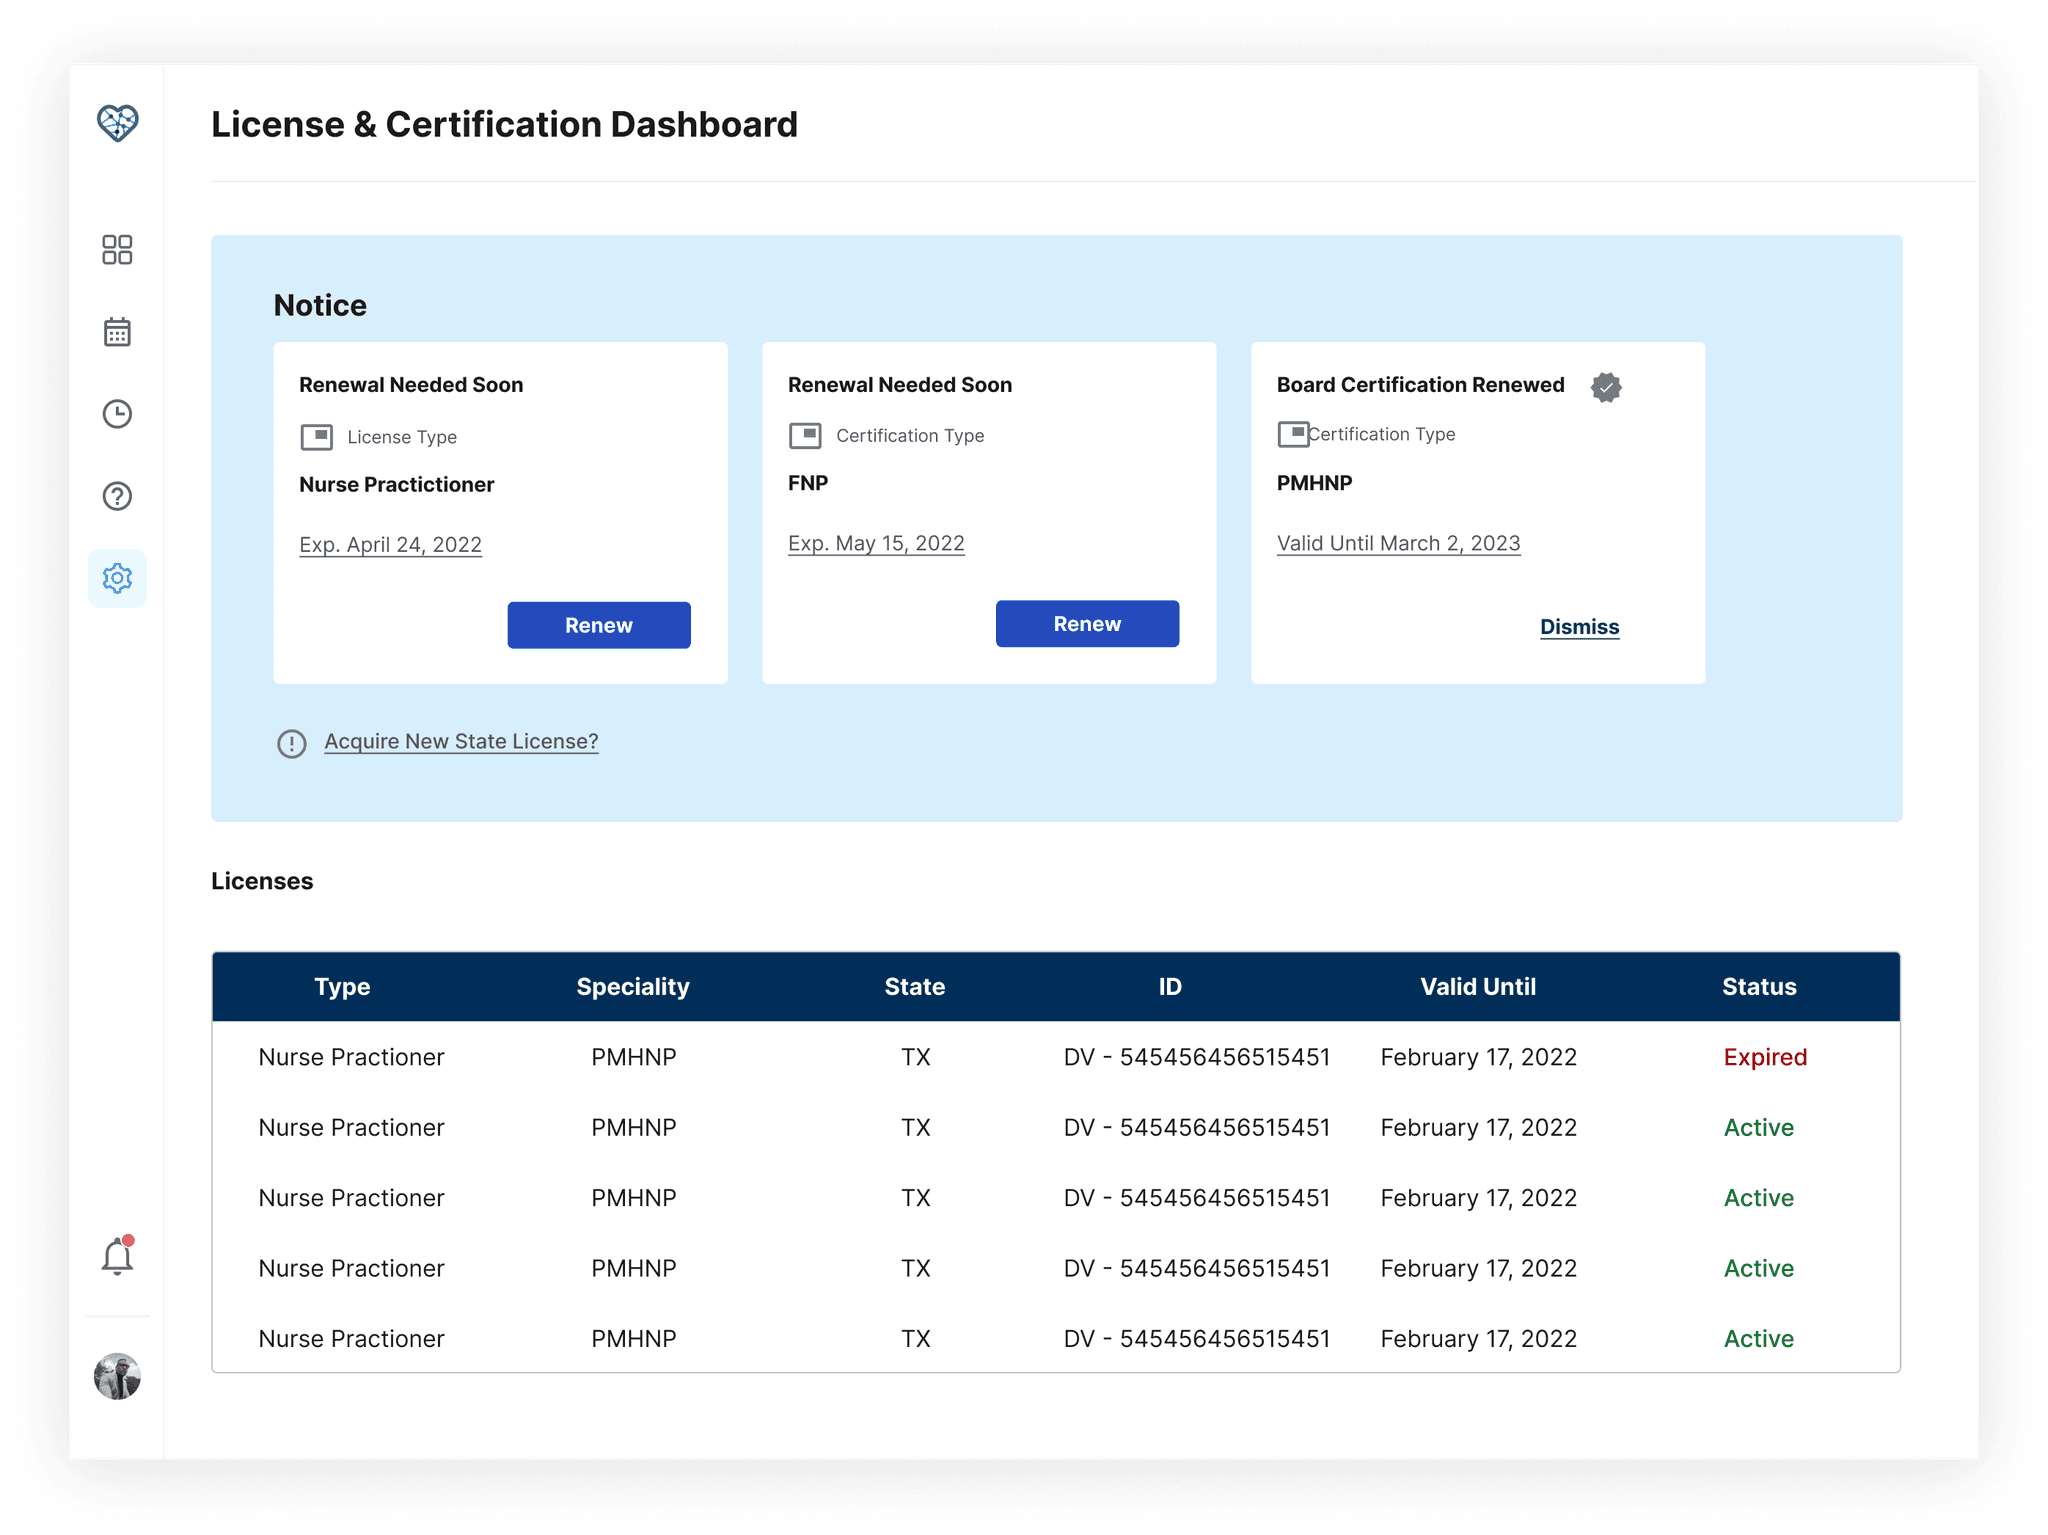Open the dashboard grid icon in the sidebar
This screenshot has height=1535, width=2048.
coord(117,250)
